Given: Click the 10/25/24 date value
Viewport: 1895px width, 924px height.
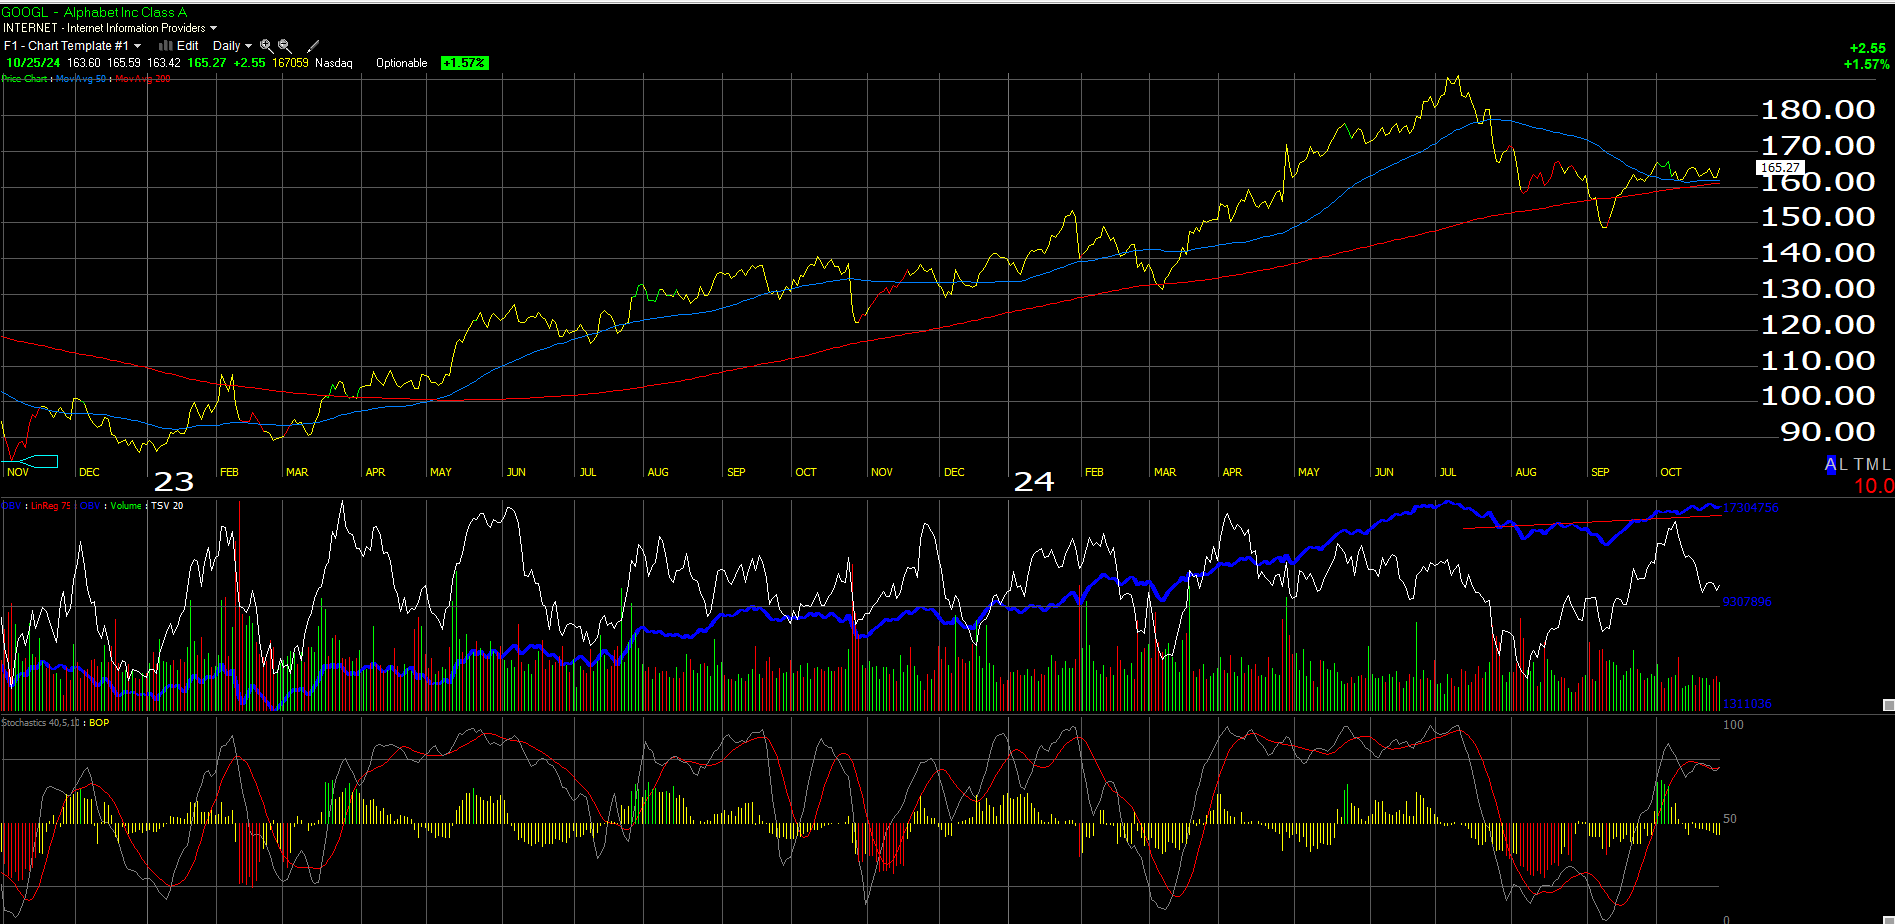Looking at the screenshot, I should [33, 63].
